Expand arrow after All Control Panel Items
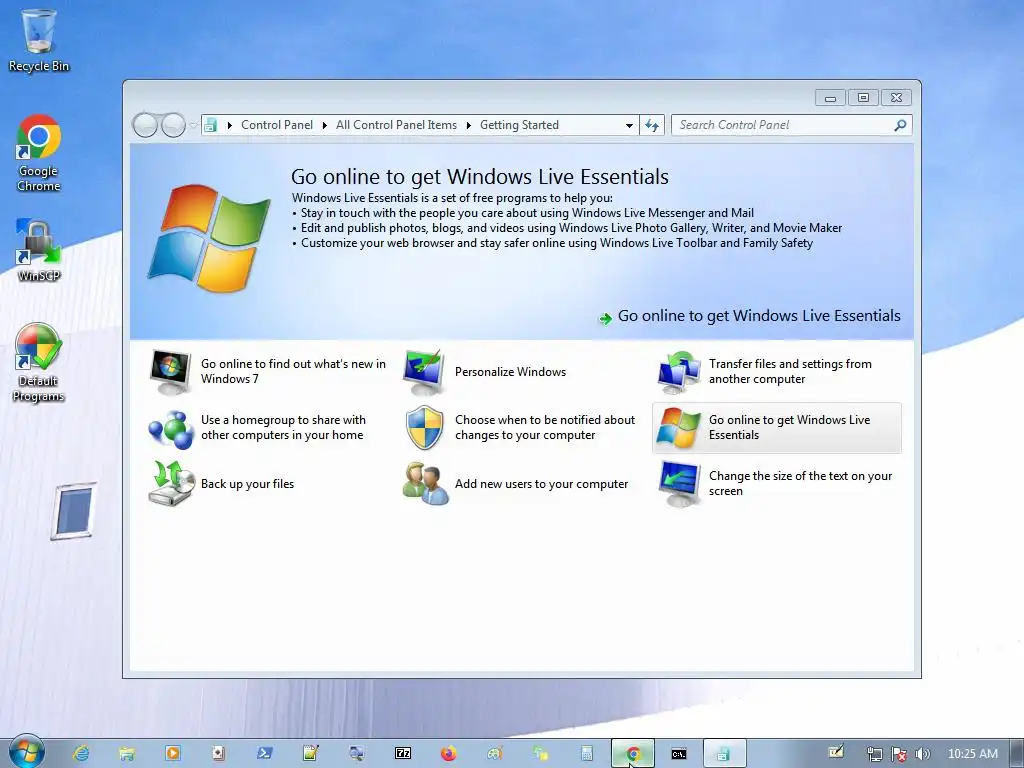The image size is (1024, 768). [x=468, y=125]
